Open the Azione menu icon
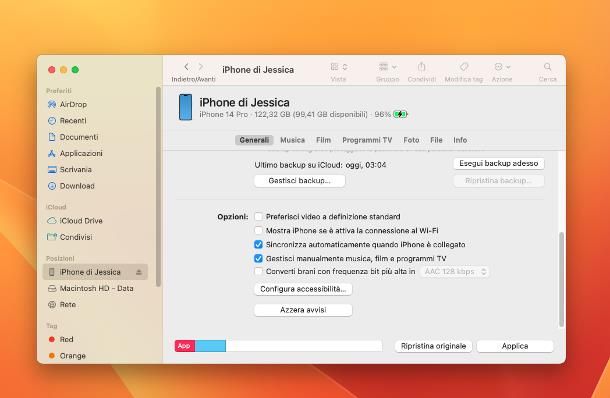The height and width of the screenshot is (398, 610). pyautogui.click(x=502, y=67)
